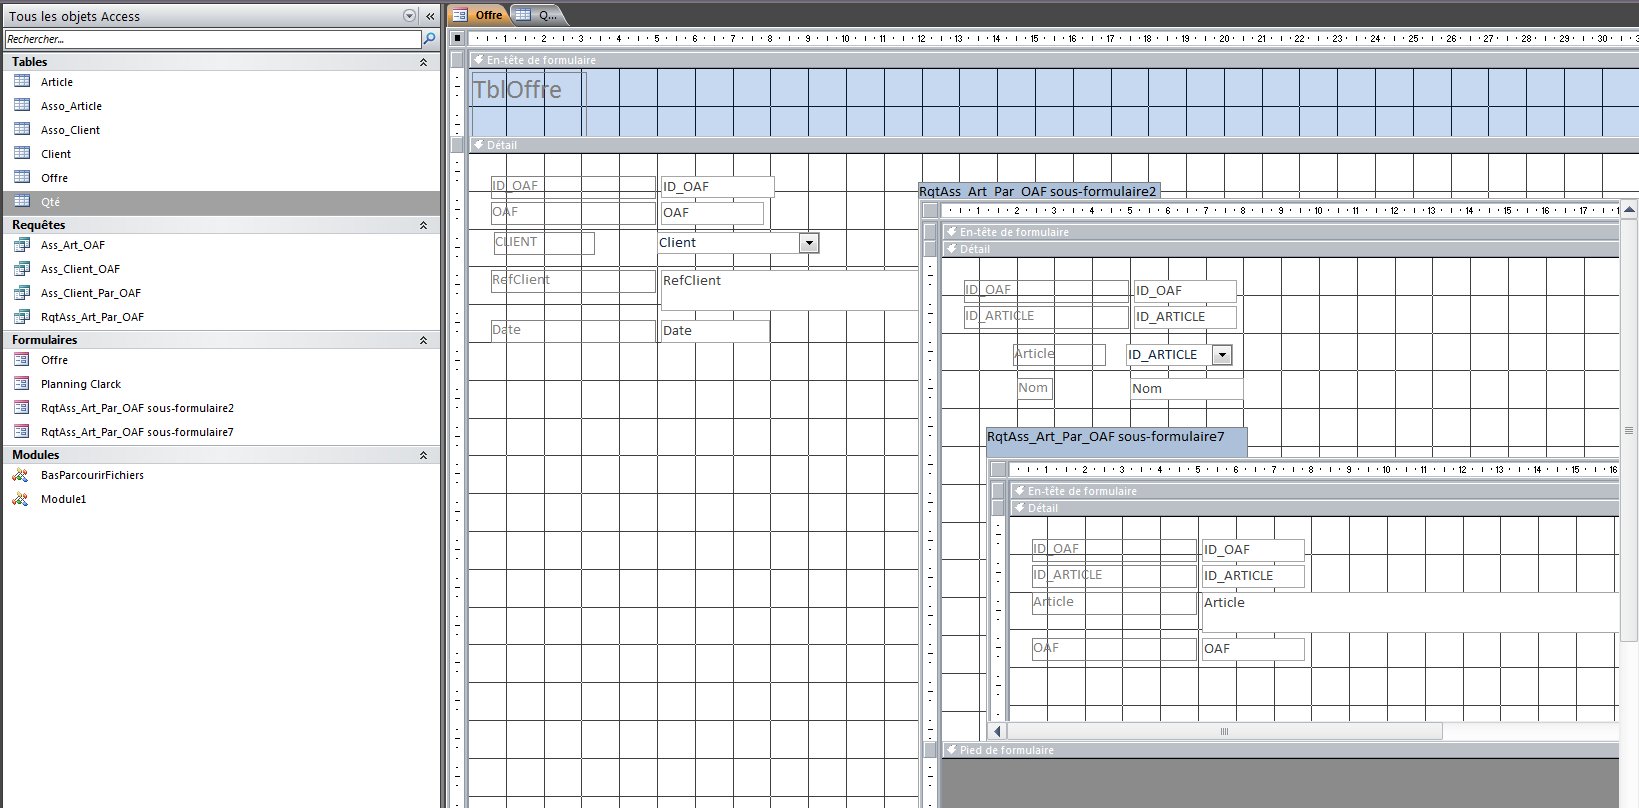Click the Ass_Client_Par_OAF query icon

pyautogui.click(x=22, y=292)
